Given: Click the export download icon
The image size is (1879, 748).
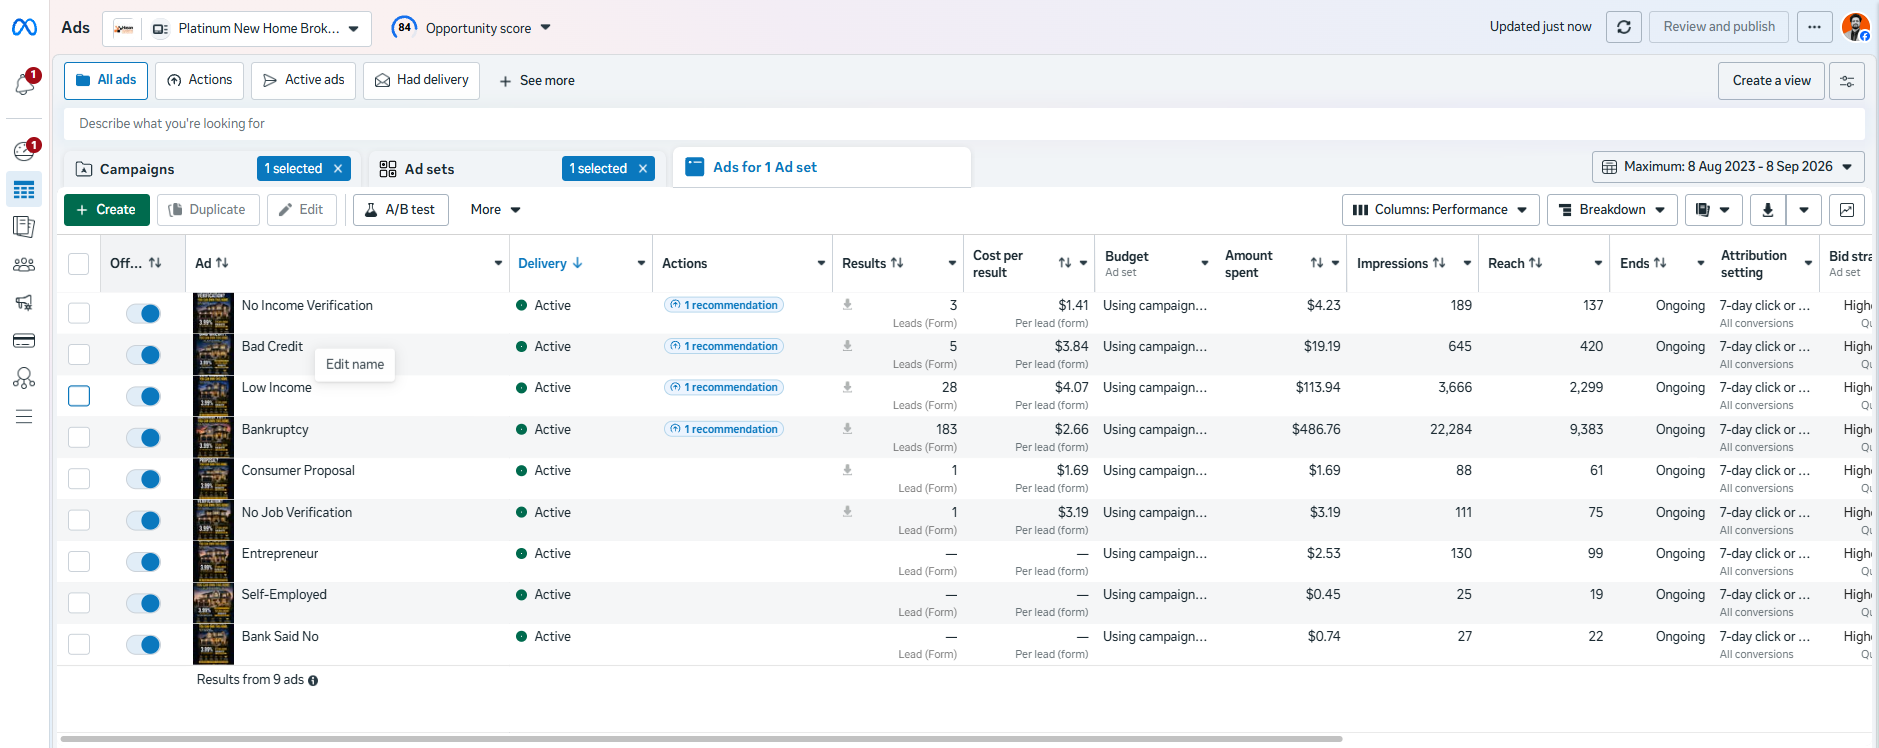Looking at the screenshot, I should [1768, 210].
